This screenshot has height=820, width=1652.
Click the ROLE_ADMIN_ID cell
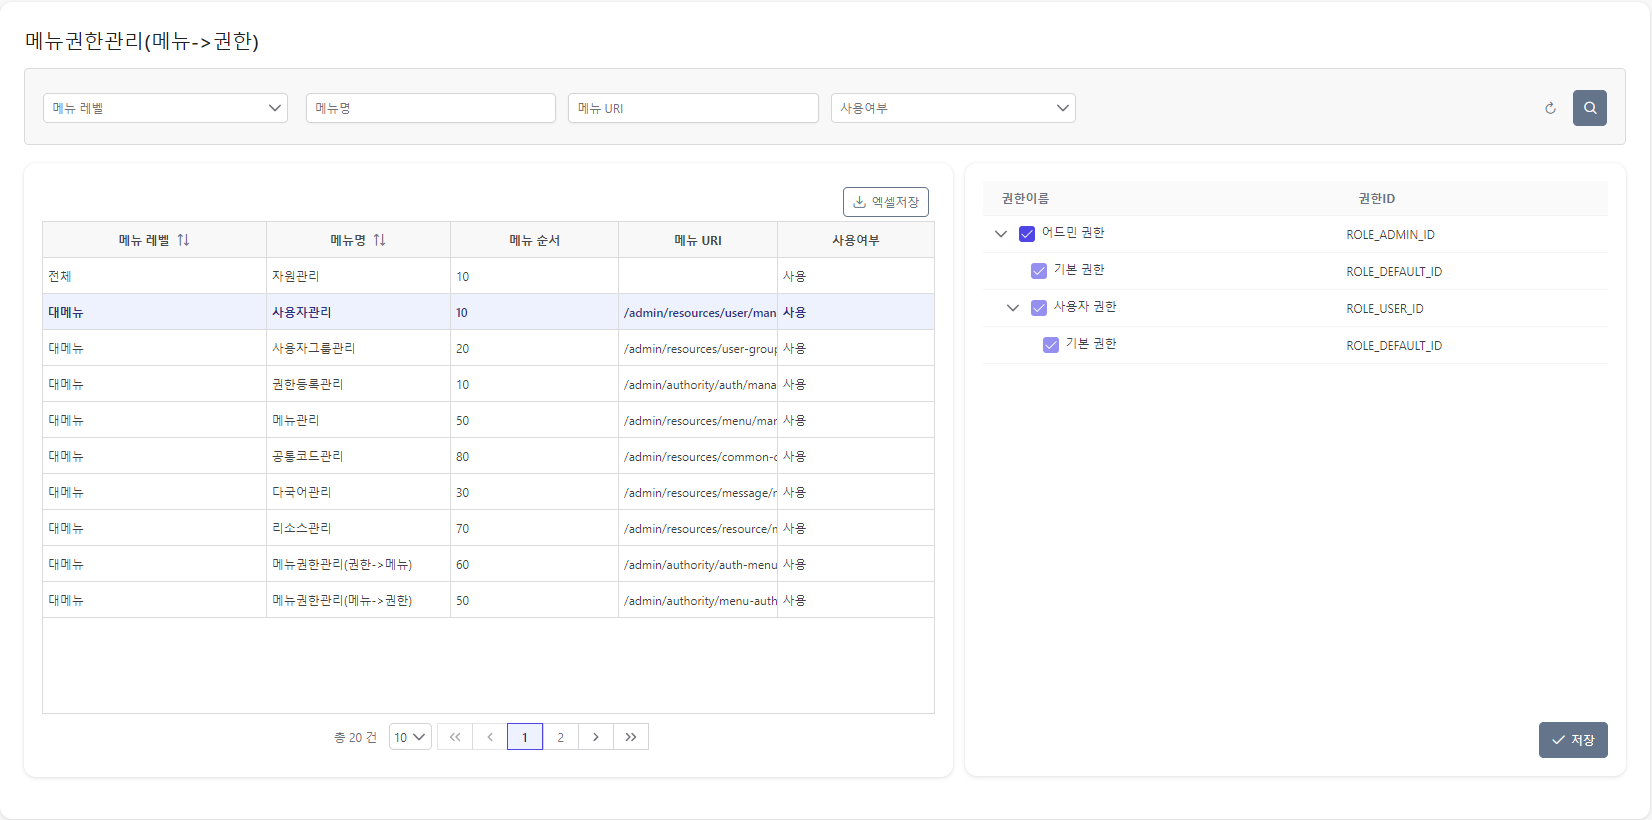[x=1390, y=235]
